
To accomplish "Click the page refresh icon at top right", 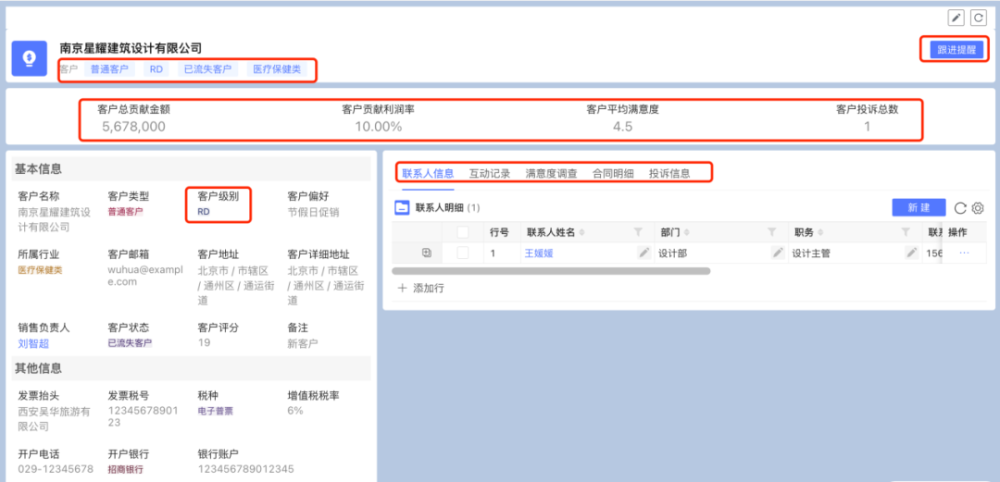I will point(978,18).
